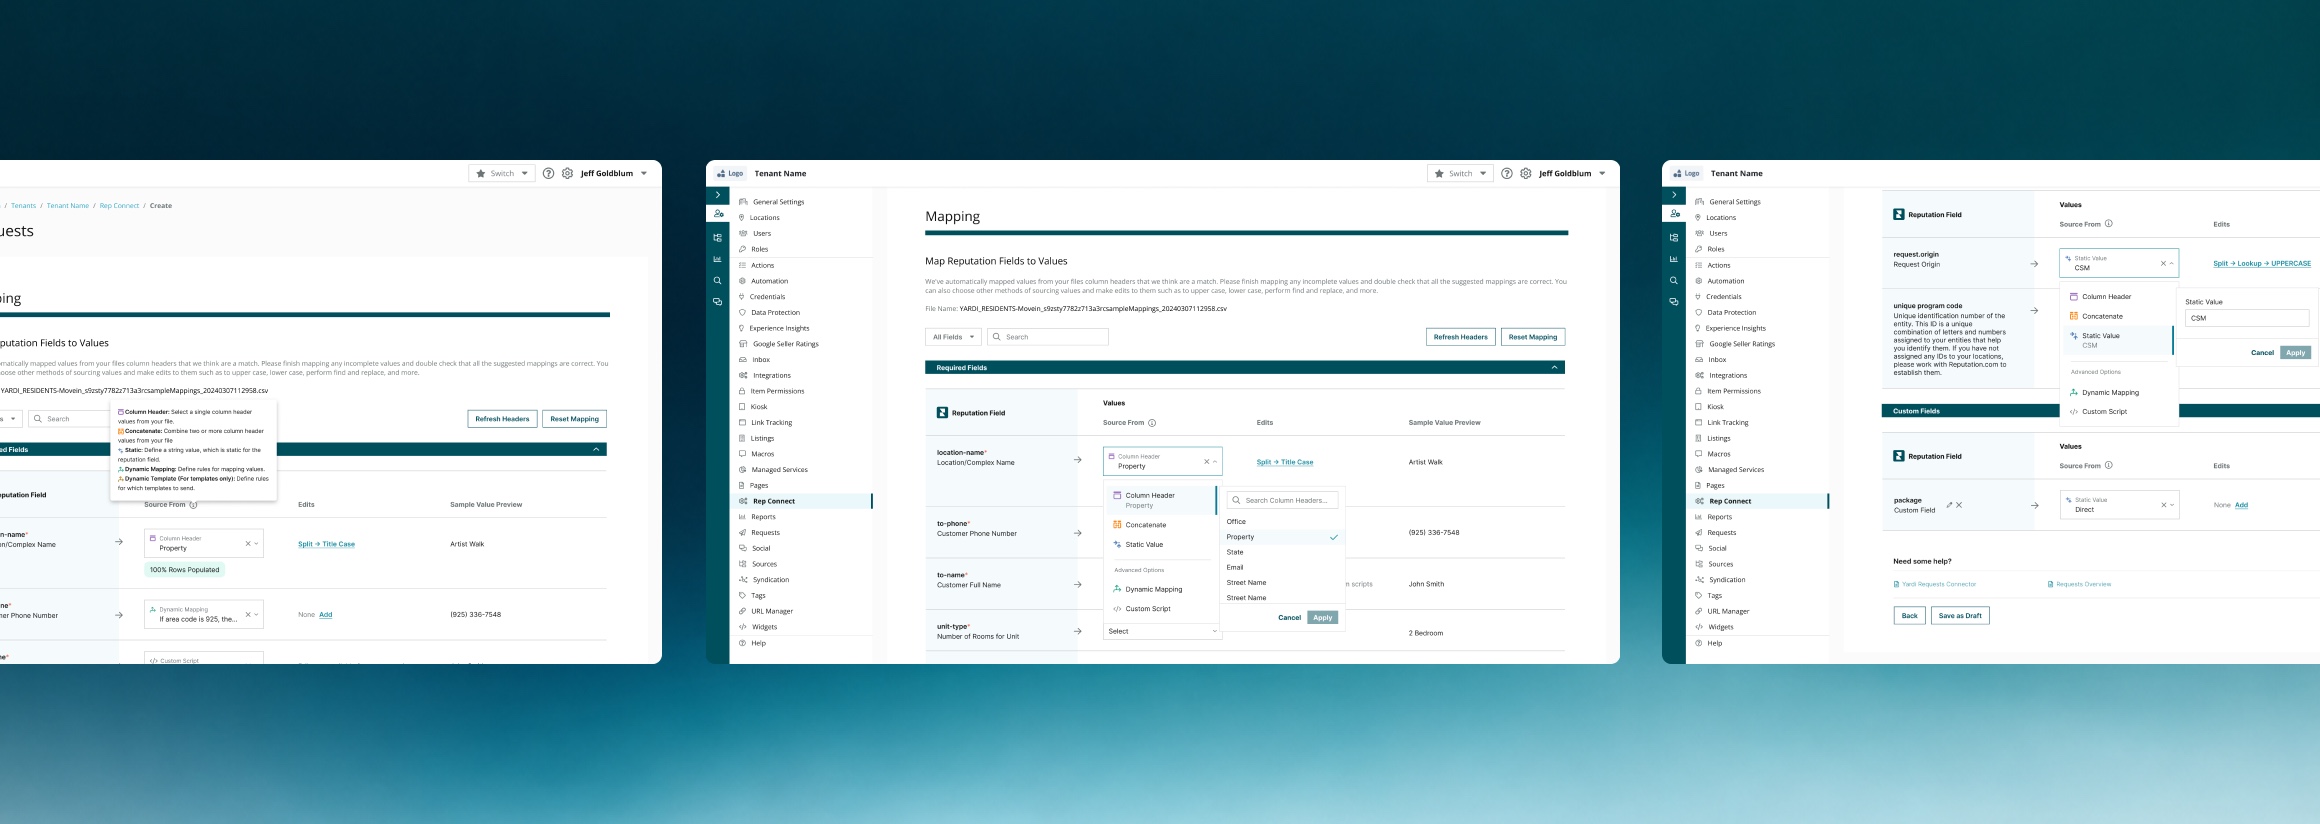Clear Property column header selection in middle window
This screenshot has width=2320, height=824.
(1207, 461)
